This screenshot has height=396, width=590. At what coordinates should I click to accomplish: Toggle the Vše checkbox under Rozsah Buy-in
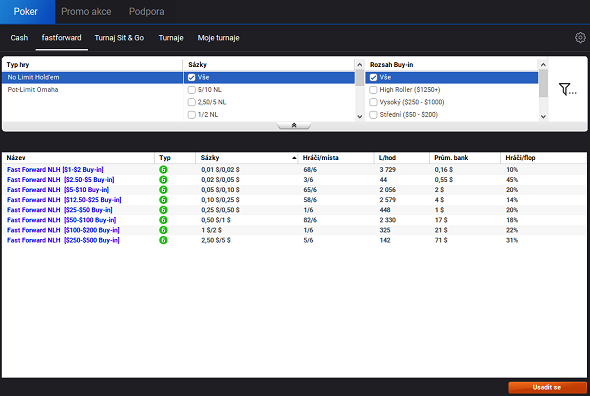tap(373, 78)
